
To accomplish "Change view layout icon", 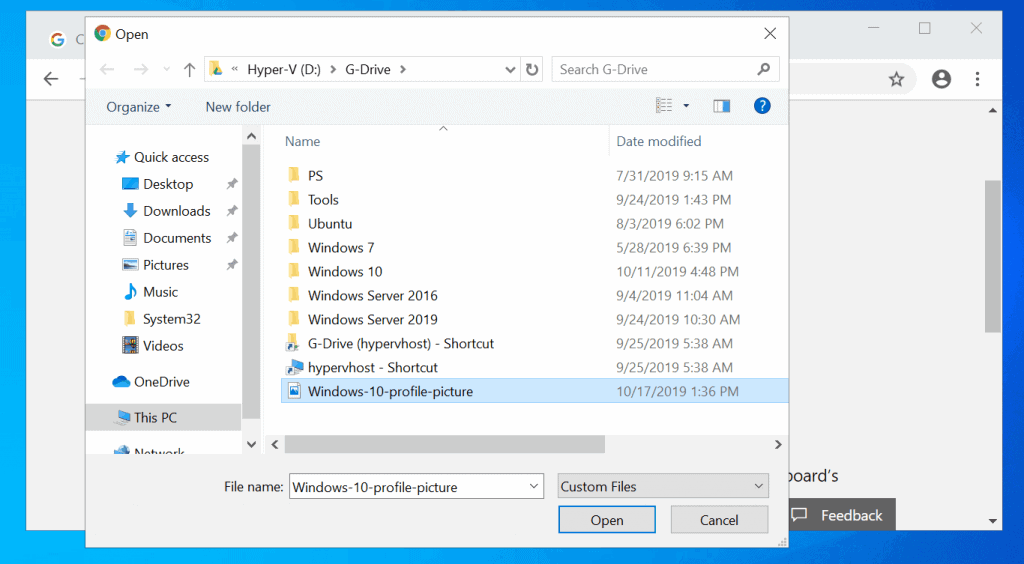I will tap(664, 106).
